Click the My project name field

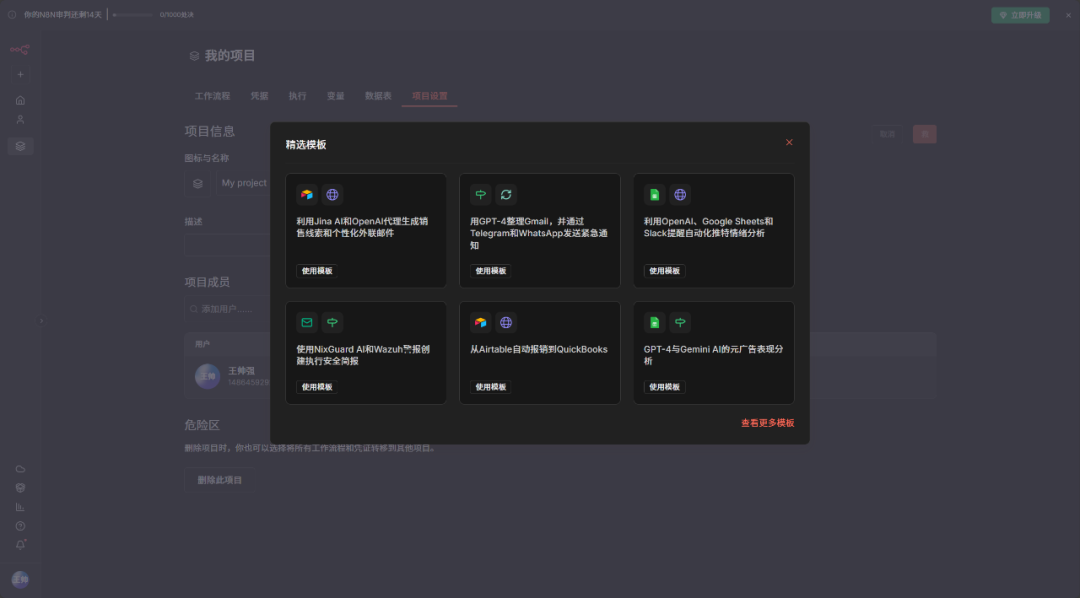pos(244,183)
